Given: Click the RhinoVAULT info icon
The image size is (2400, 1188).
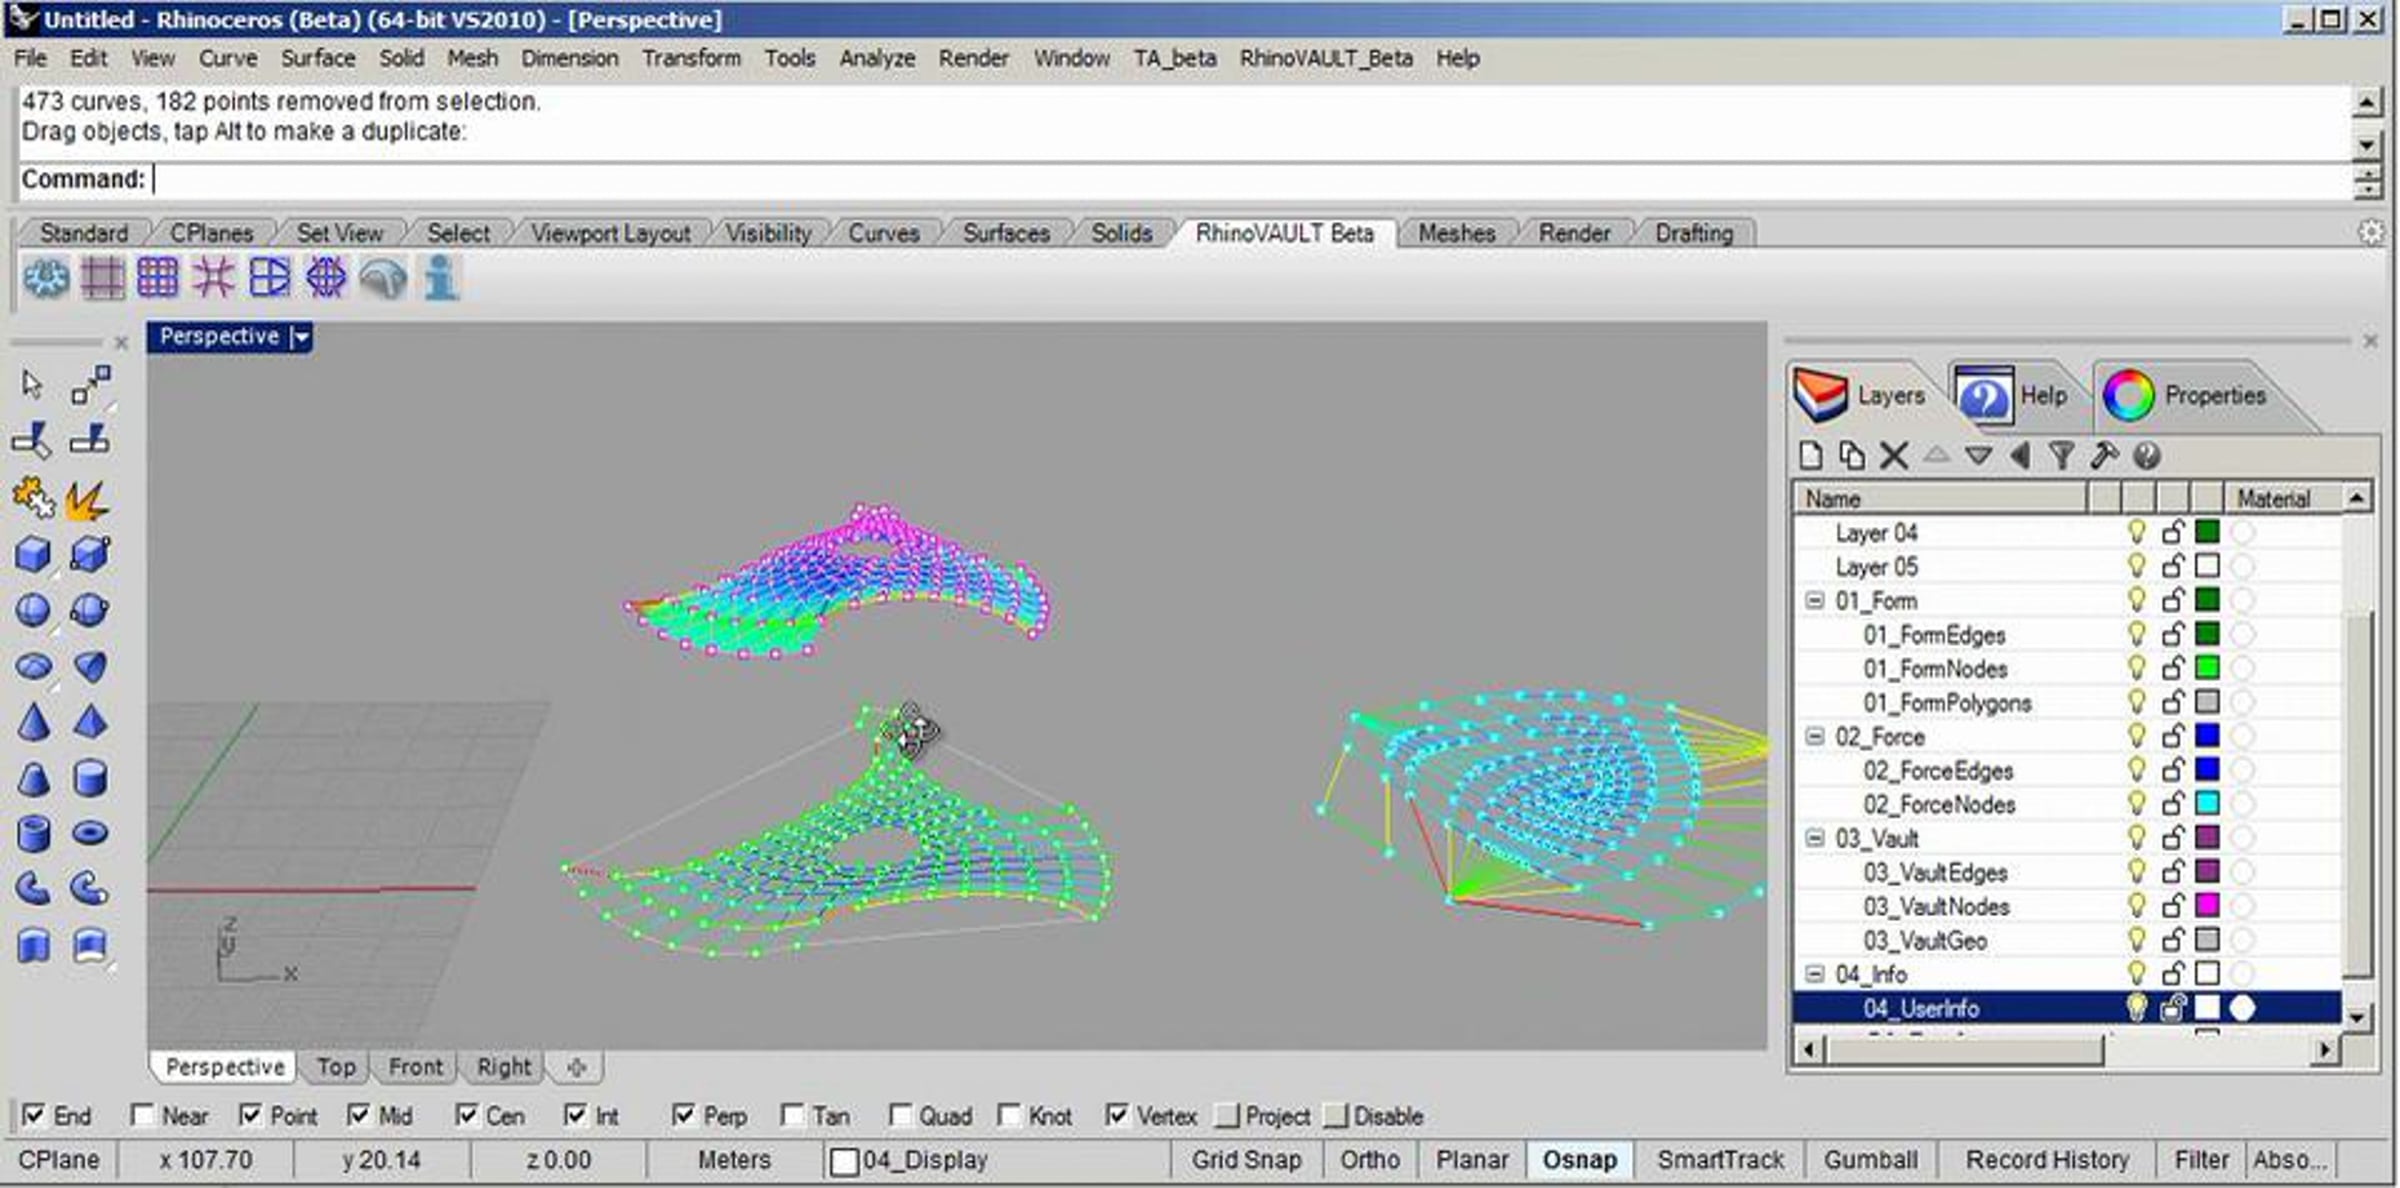Looking at the screenshot, I should (x=441, y=278).
